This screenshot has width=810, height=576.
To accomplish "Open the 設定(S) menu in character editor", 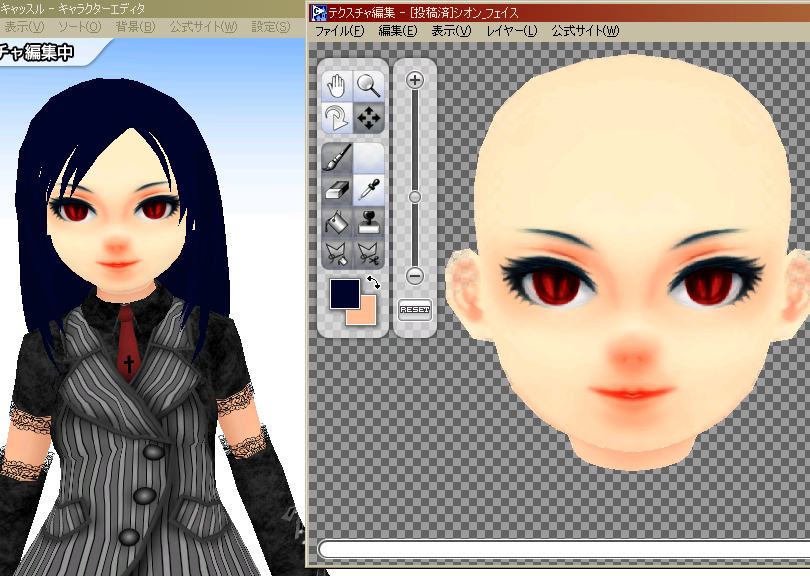I will (271, 27).
